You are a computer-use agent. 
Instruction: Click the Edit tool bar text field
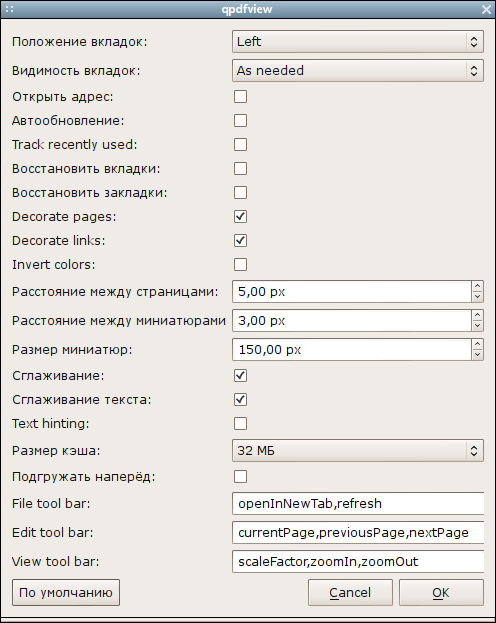coord(358,532)
